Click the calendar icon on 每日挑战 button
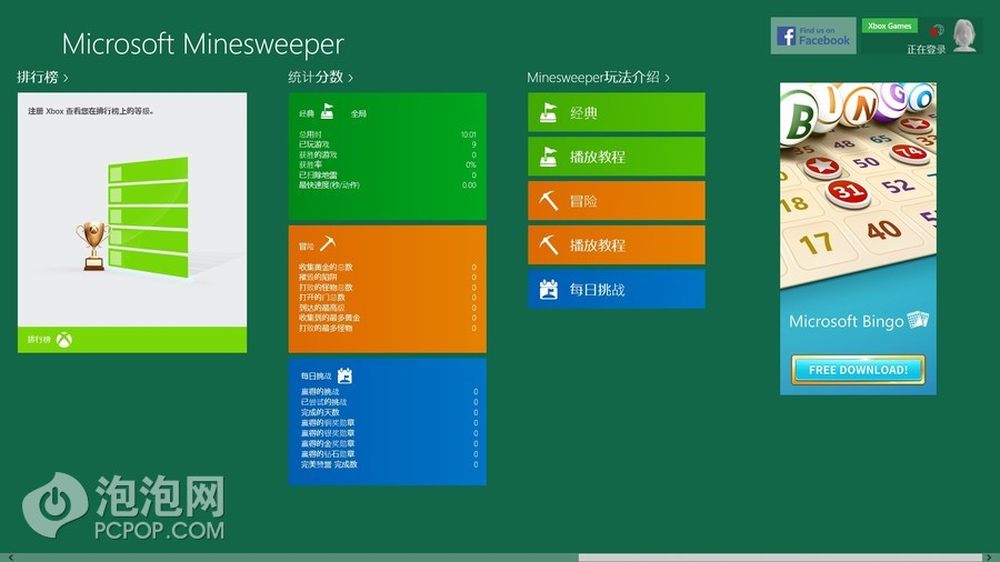This screenshot has height=562, width=1000. (548, 290)
